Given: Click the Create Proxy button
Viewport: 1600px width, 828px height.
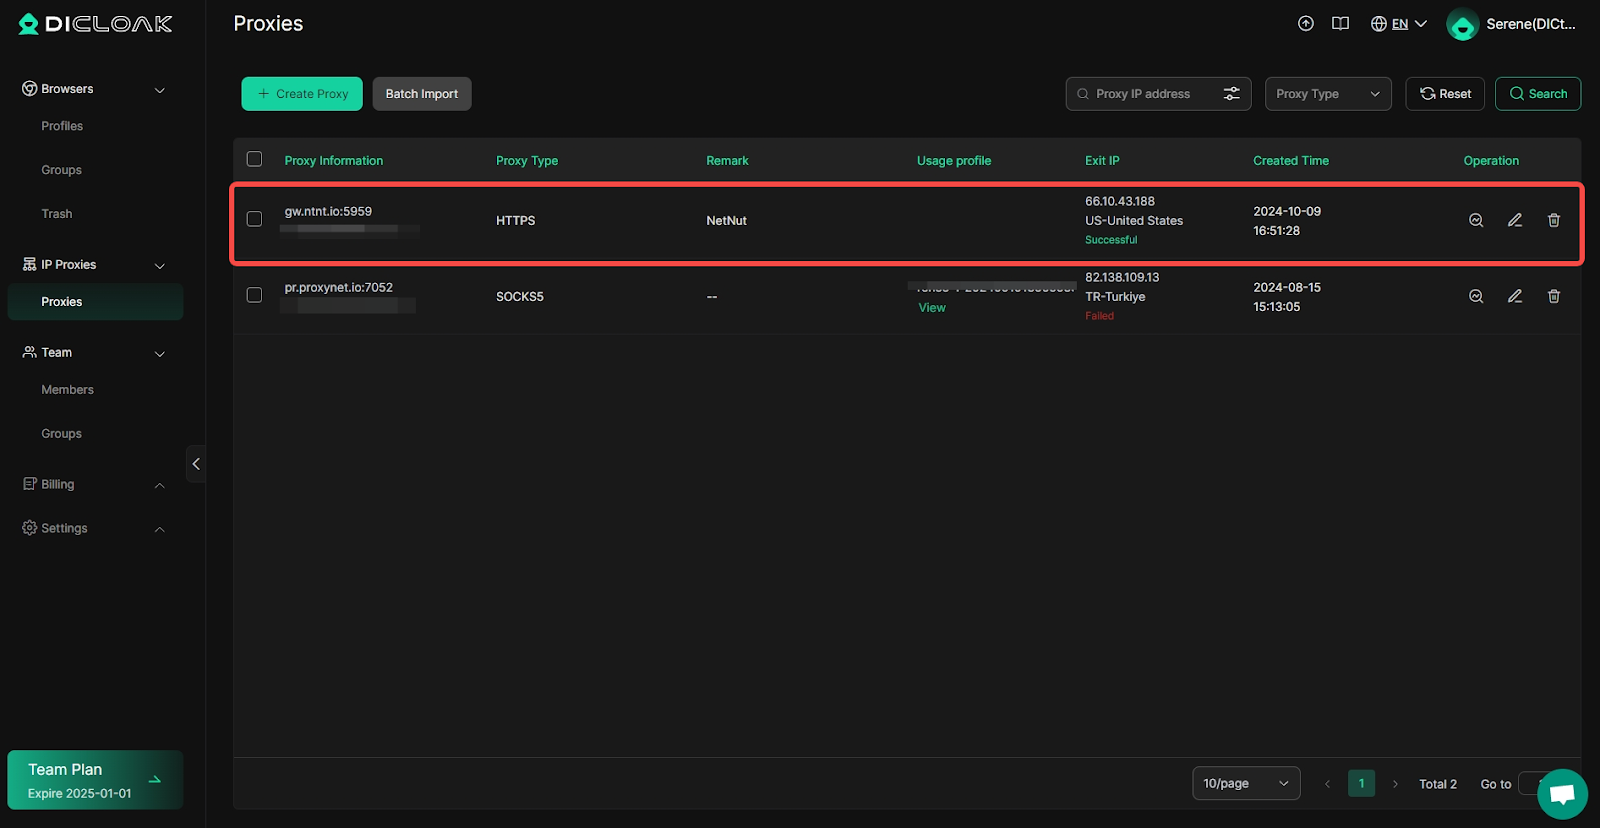Looking at the screenshot, I should pyautogui.click(x=302, y=94).
